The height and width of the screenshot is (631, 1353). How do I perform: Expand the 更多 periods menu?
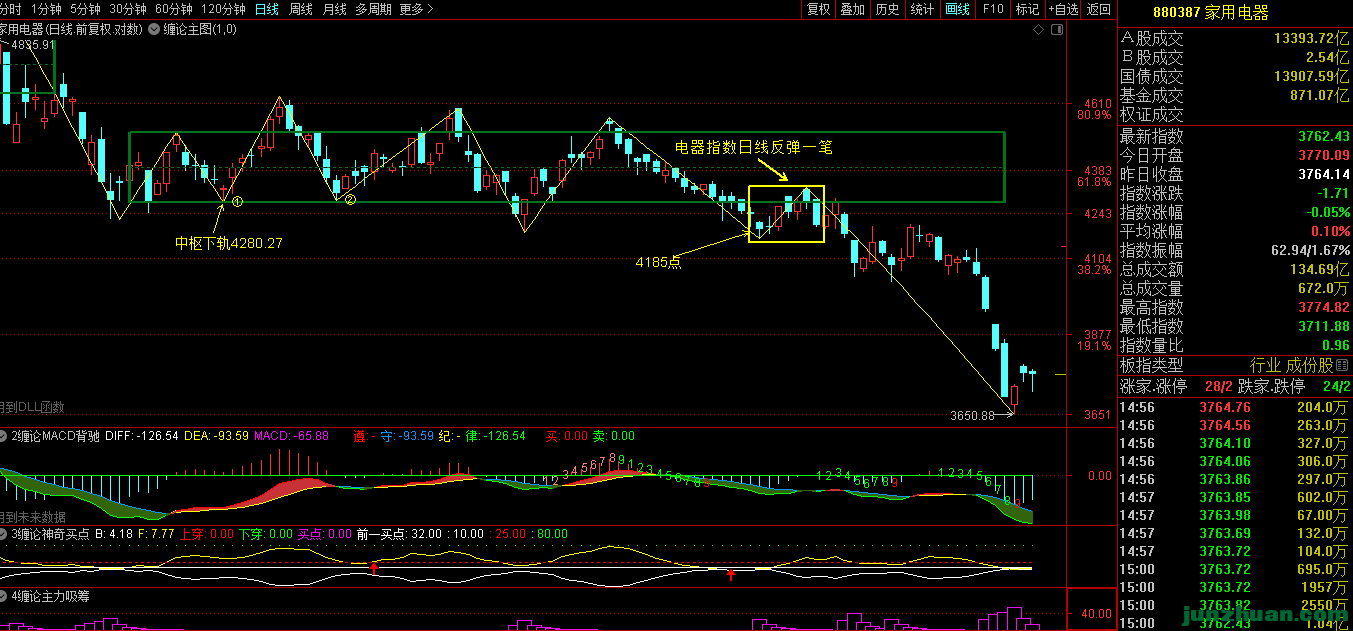pos(416,9)
